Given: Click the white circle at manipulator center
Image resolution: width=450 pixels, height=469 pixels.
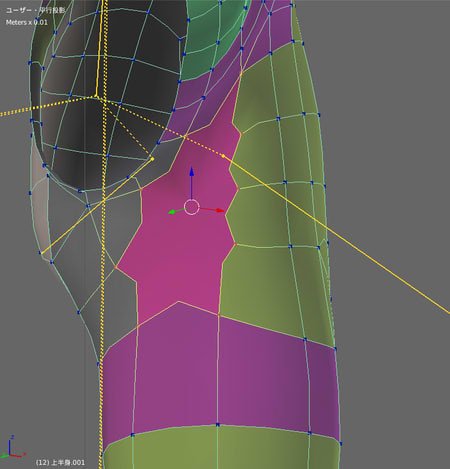Looking at the screenshot, I should pos(192,207).
